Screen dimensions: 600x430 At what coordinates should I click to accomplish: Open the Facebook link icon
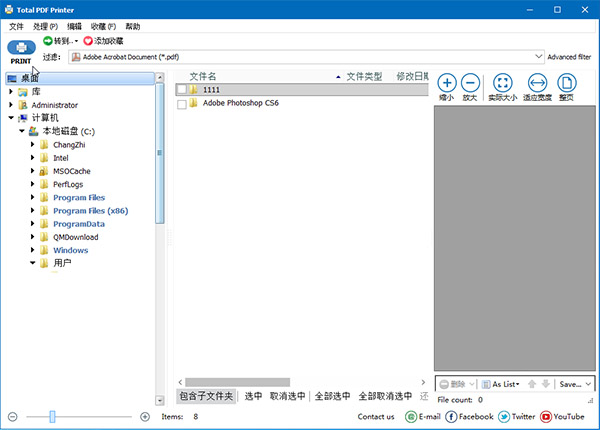(x=451, y=416)
